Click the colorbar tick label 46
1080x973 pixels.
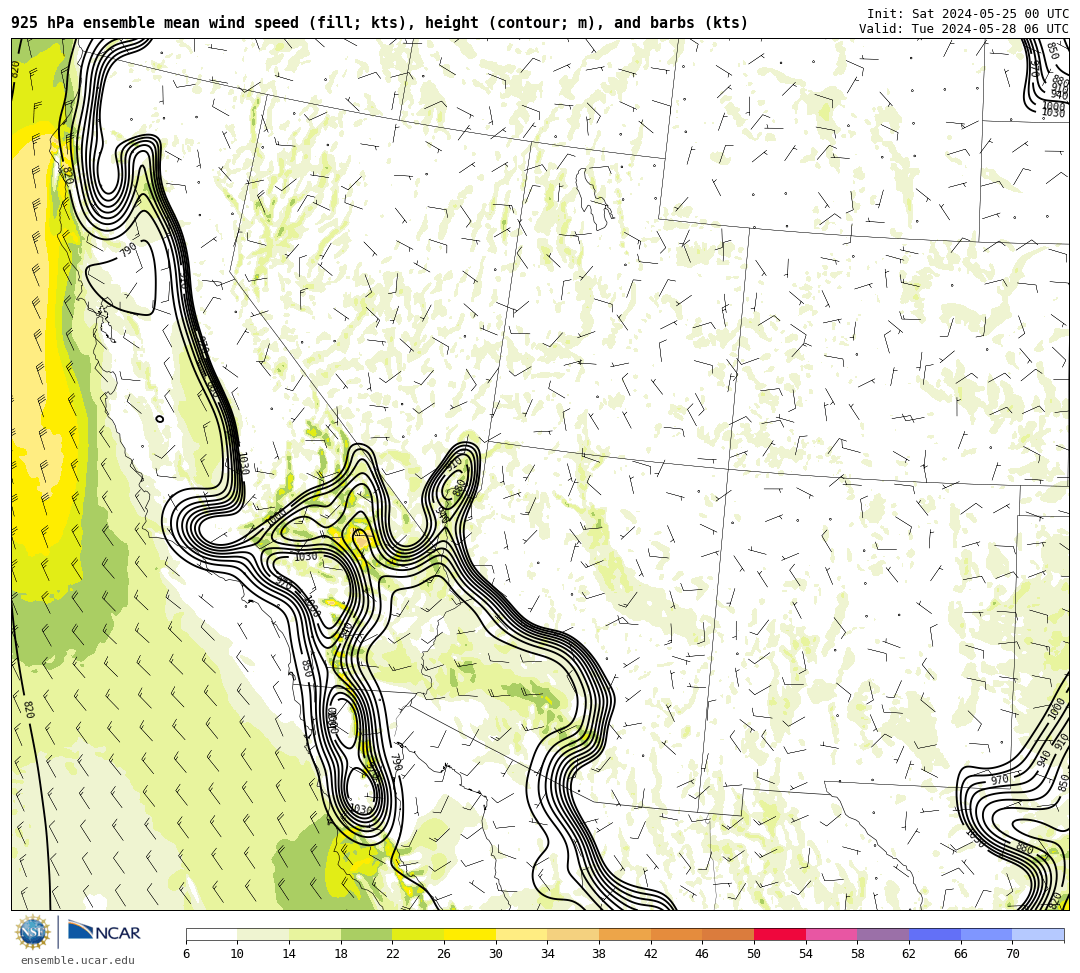(x=703, y=954)
